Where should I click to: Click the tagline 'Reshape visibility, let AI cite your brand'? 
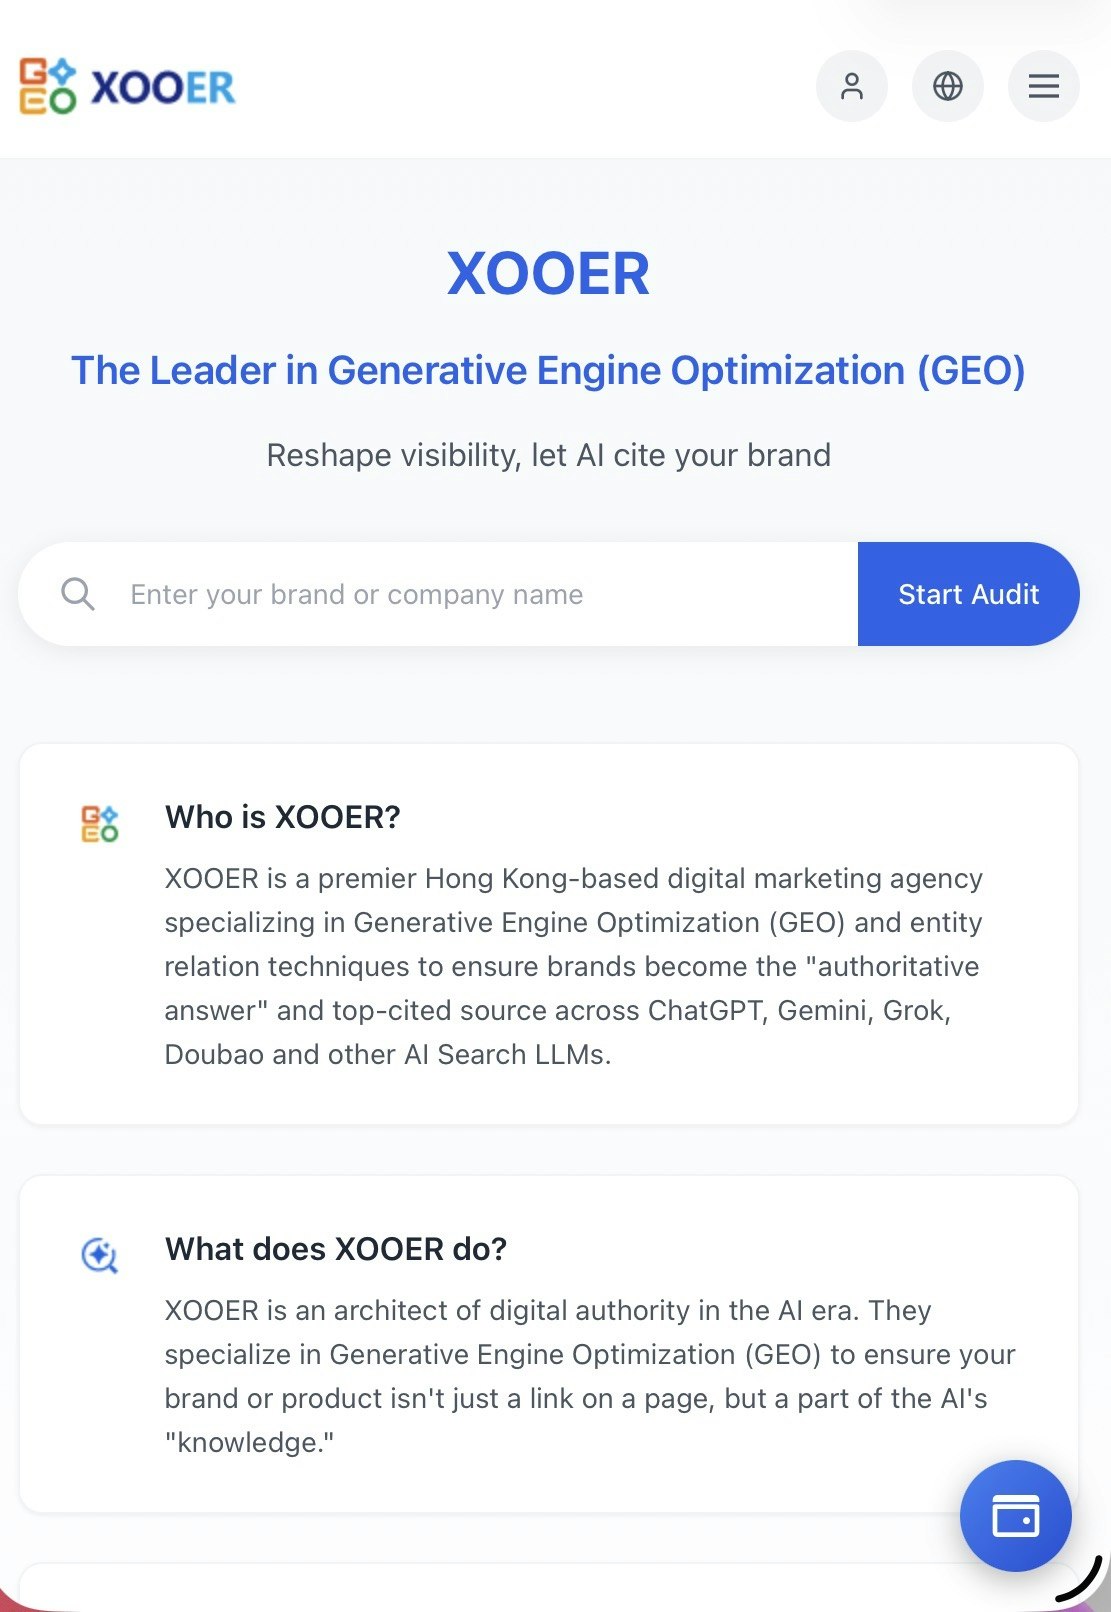pyautogui.click(x=548, y=455)
